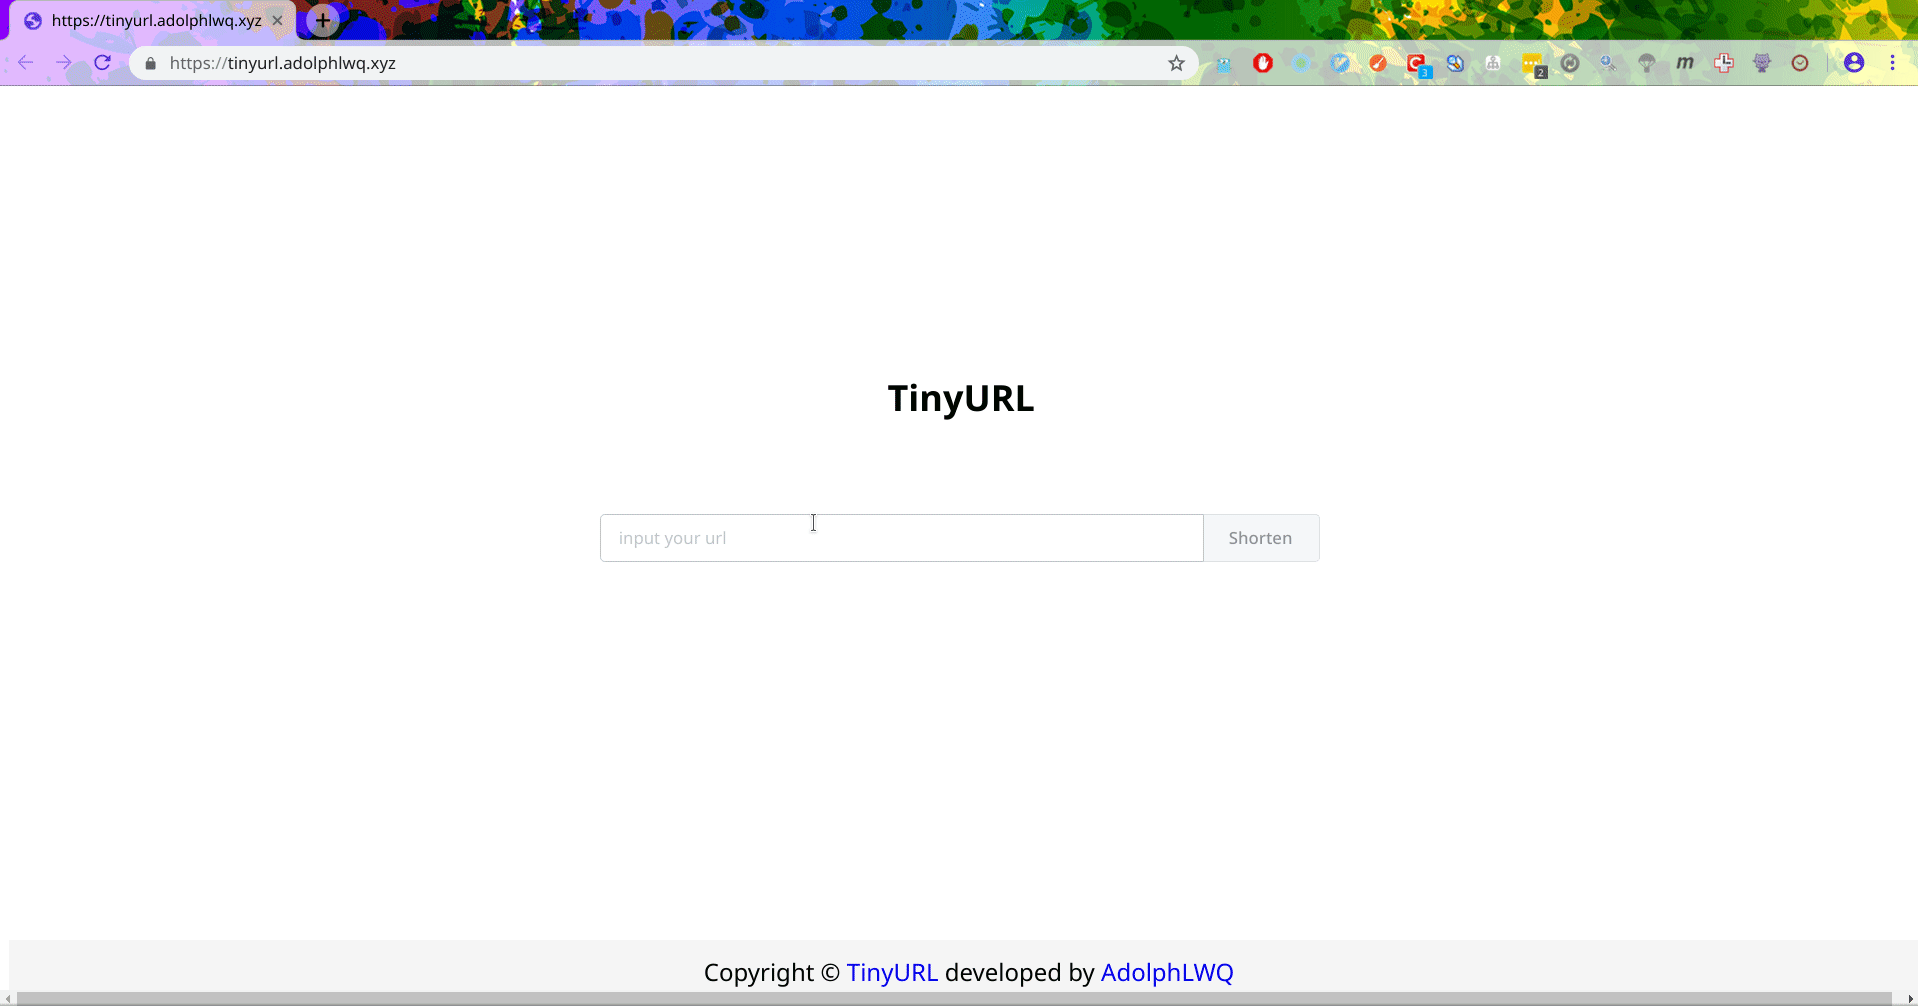Open the blue pen-and-box extension icon
The height and width of the screenshot is (1006, 1918).
click(x=1455, y=63)
